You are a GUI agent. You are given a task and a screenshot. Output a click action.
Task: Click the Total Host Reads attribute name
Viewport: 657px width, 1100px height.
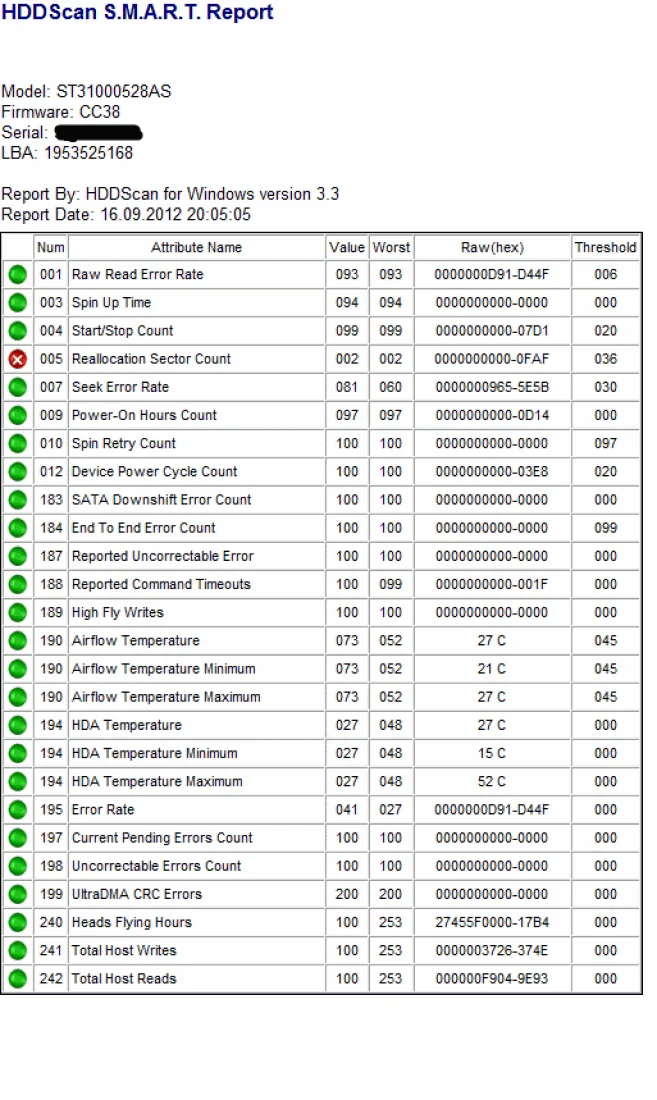point(124,979)
